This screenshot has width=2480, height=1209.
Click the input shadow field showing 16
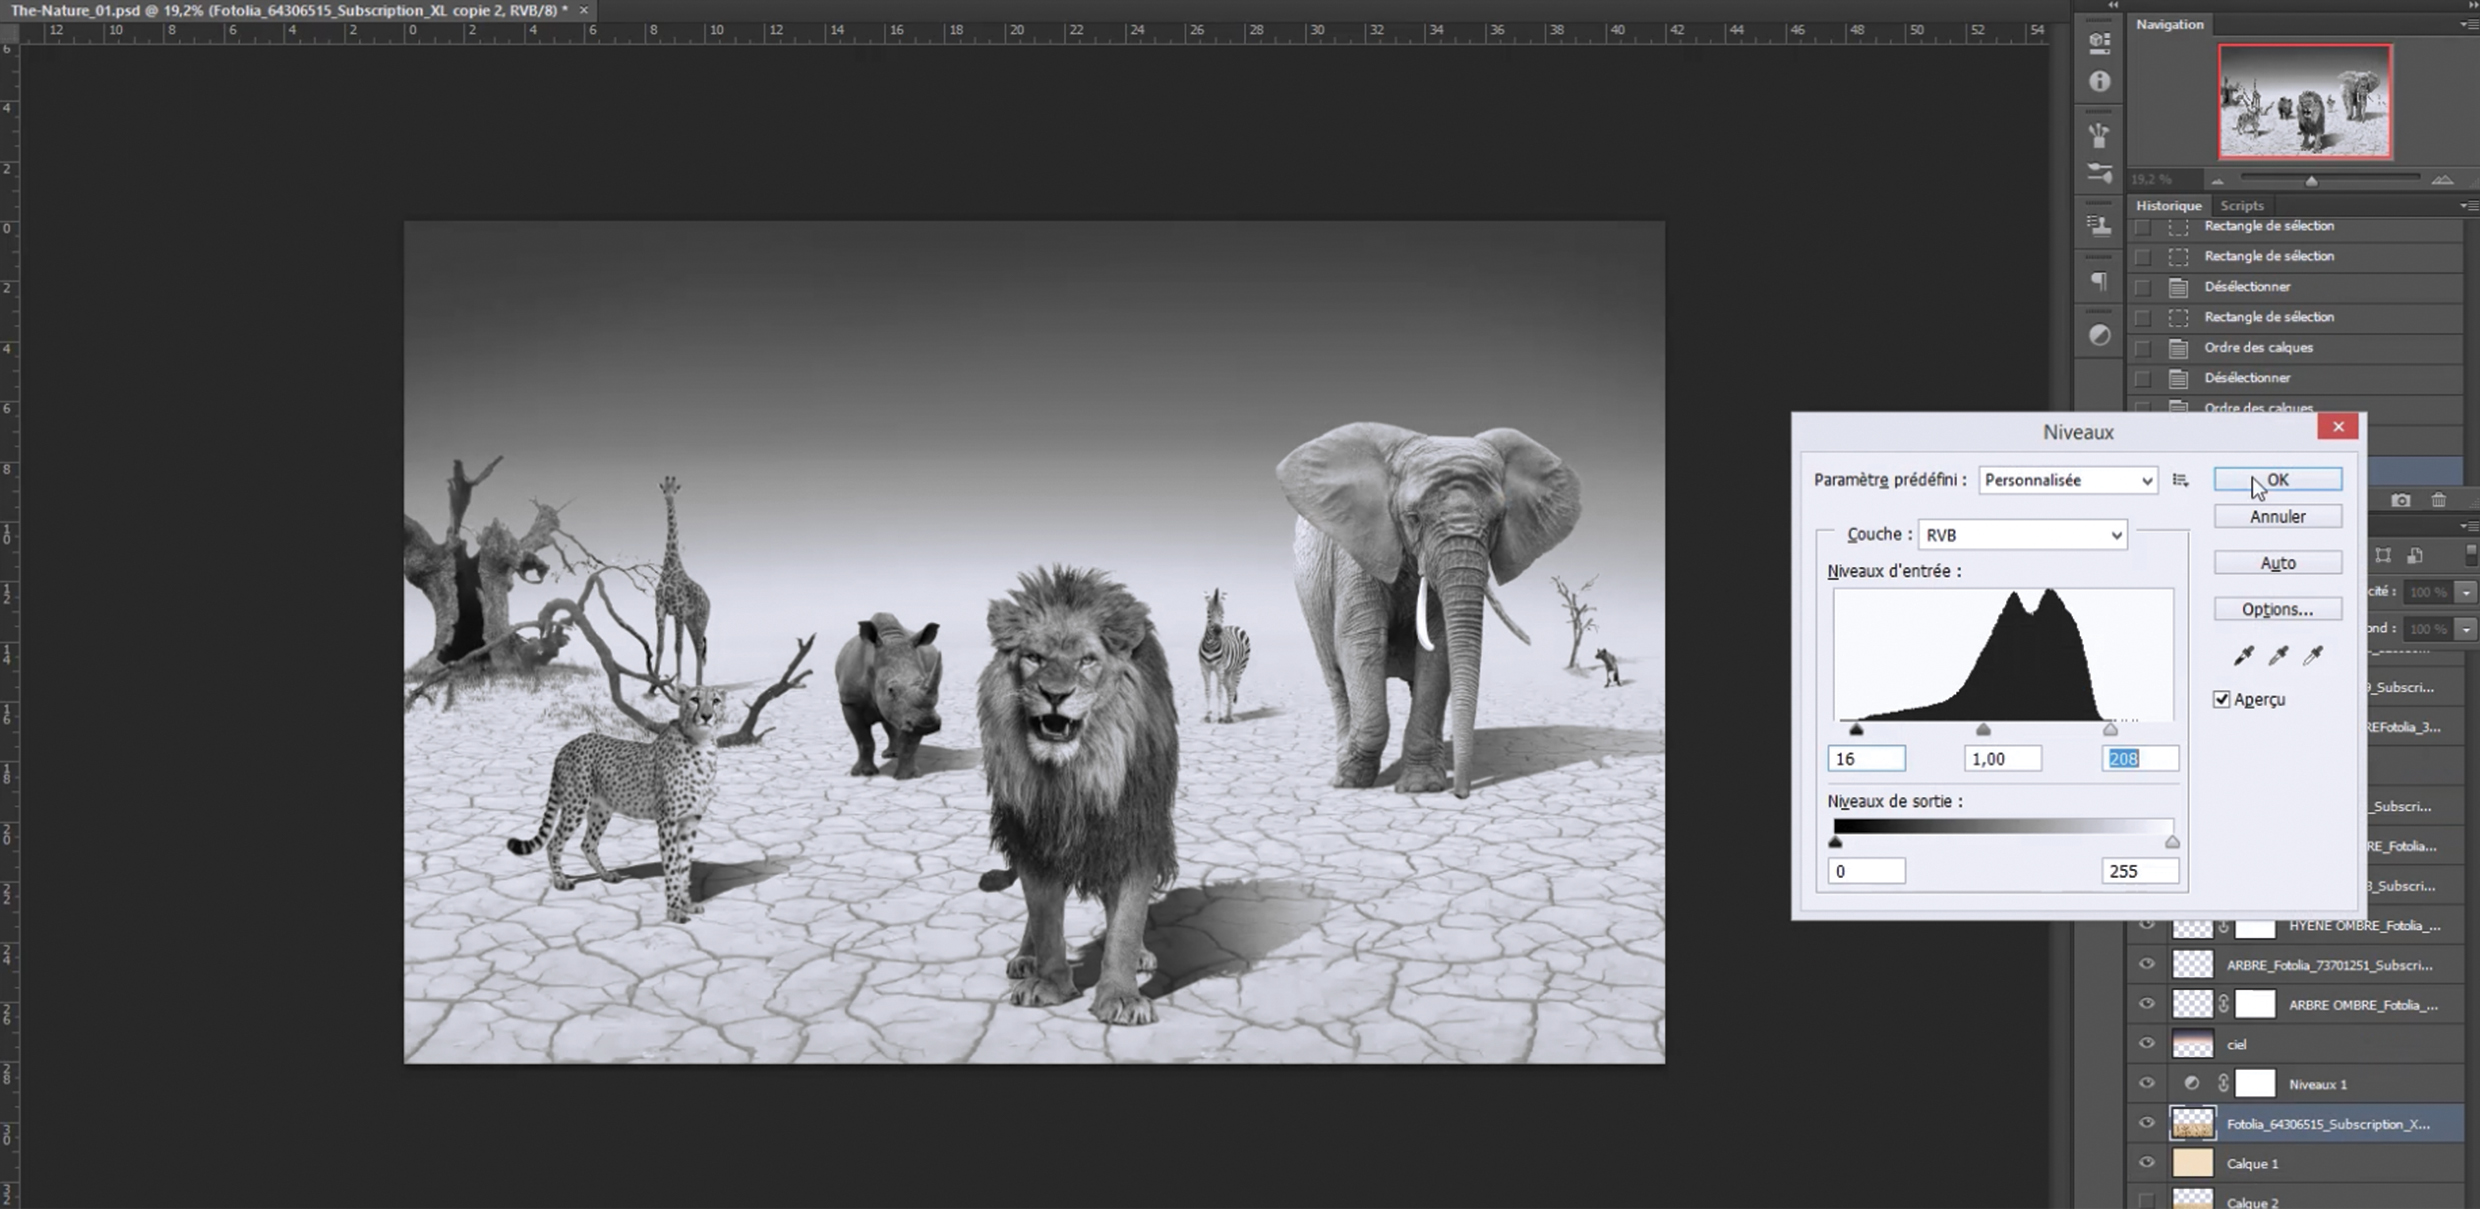1866,759
